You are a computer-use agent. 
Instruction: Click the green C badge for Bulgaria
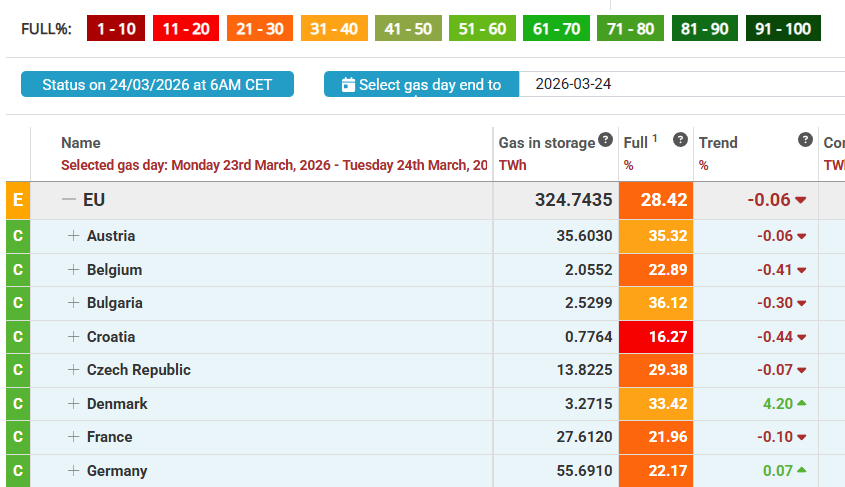pyautogui.click(x=18, y=303)
